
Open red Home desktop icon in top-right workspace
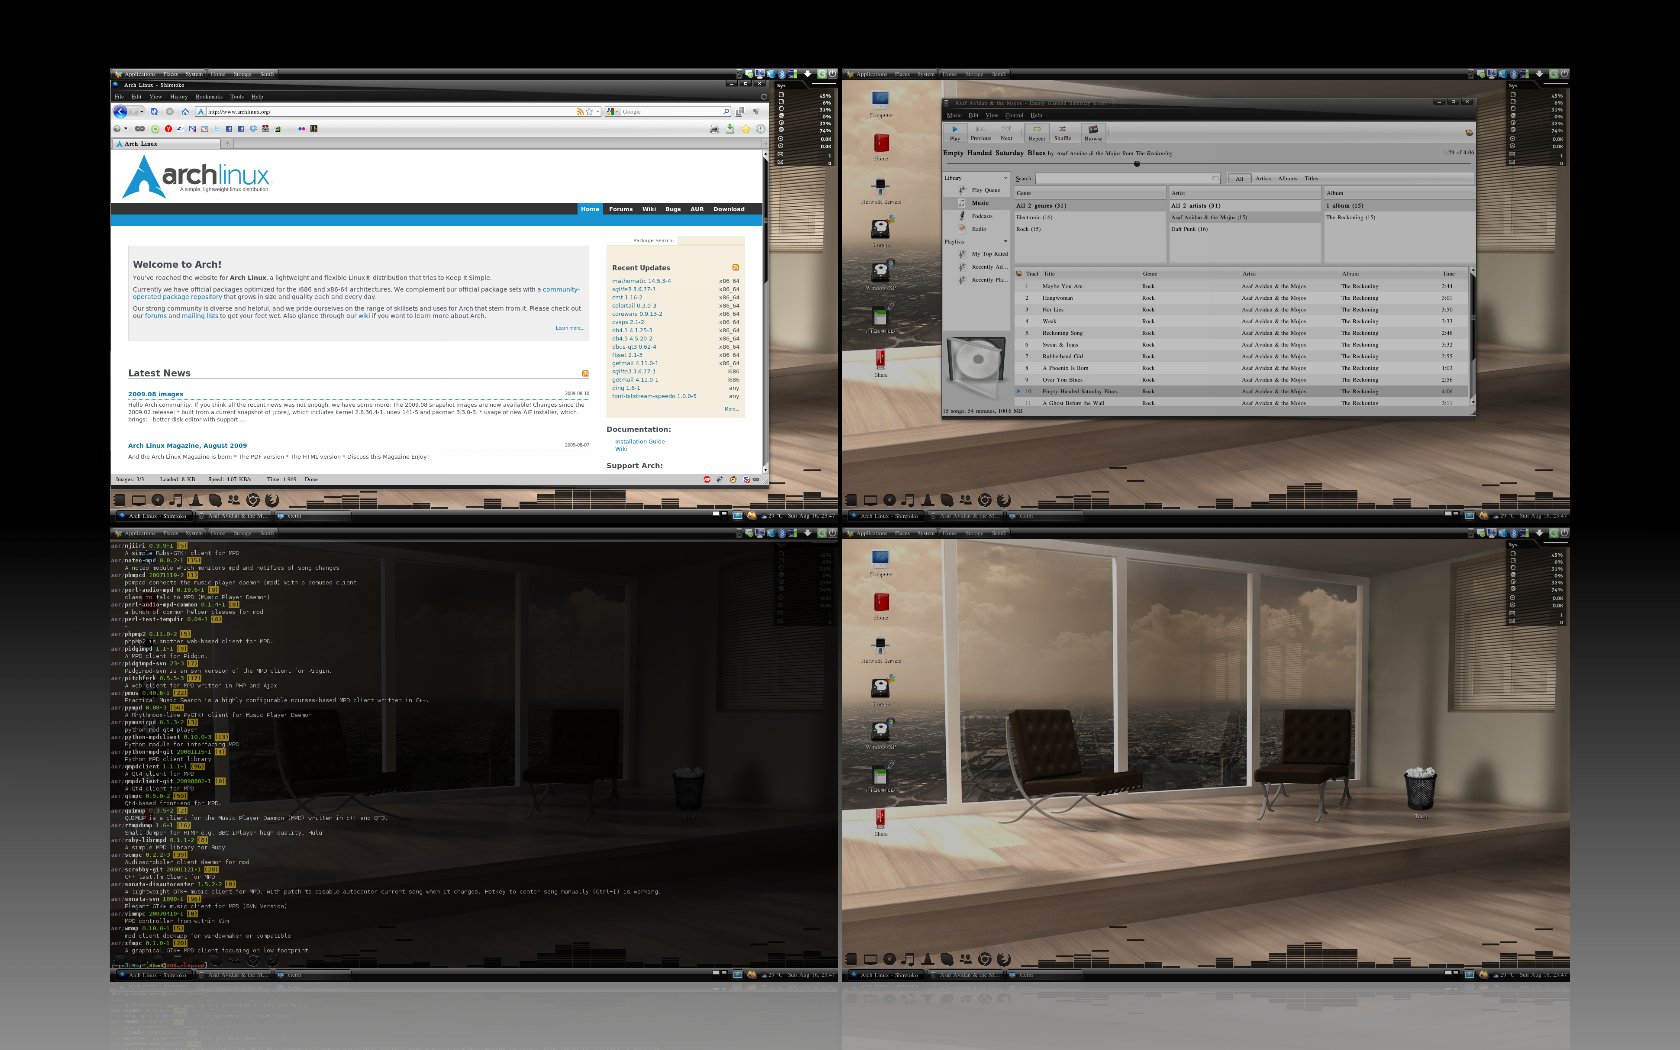click(x=881, y=146)
